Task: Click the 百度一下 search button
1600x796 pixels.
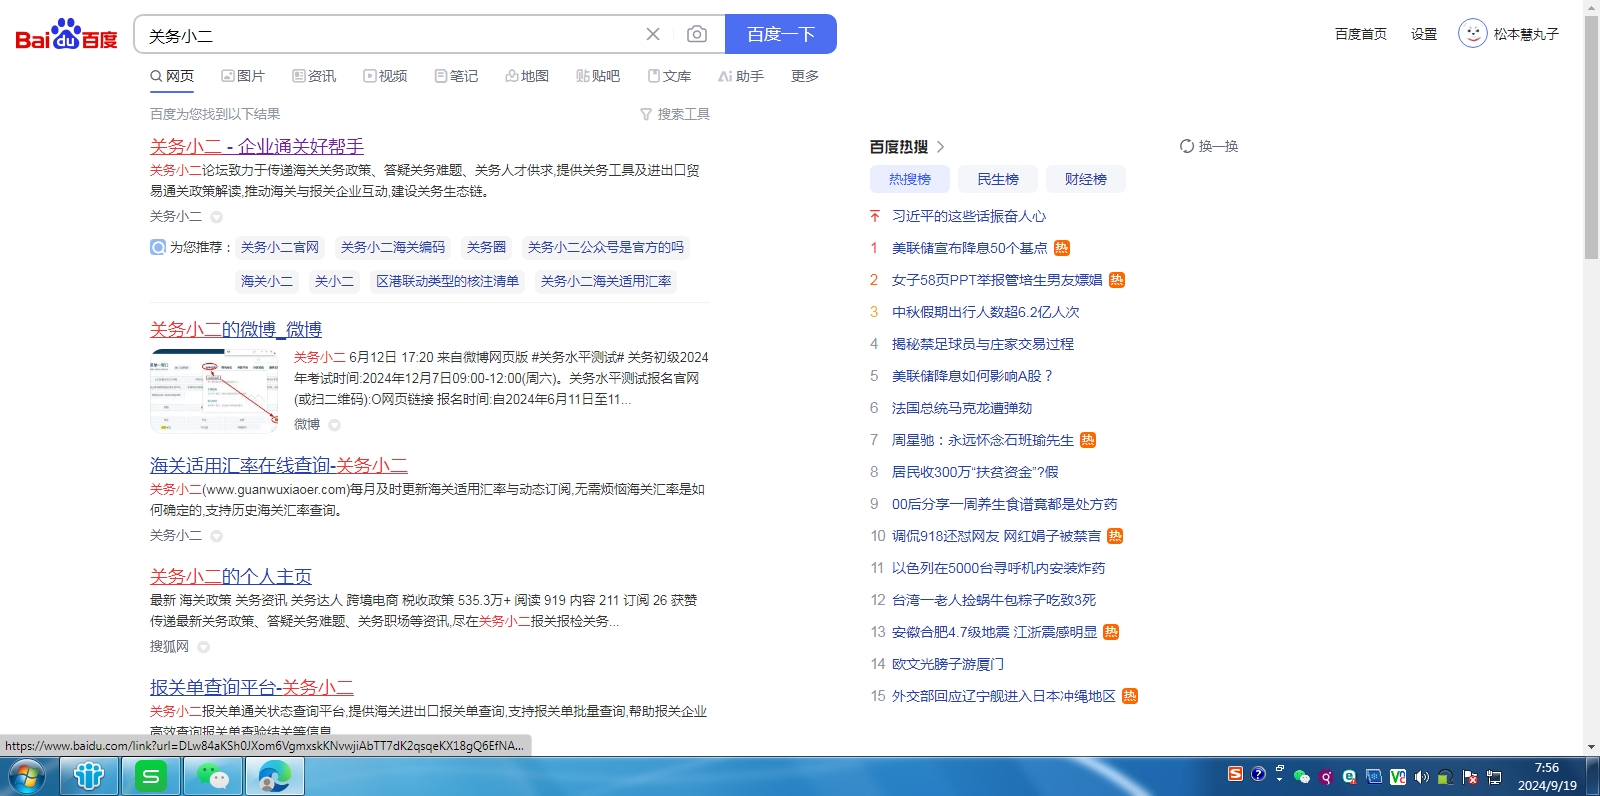Action: click(781, 34)
